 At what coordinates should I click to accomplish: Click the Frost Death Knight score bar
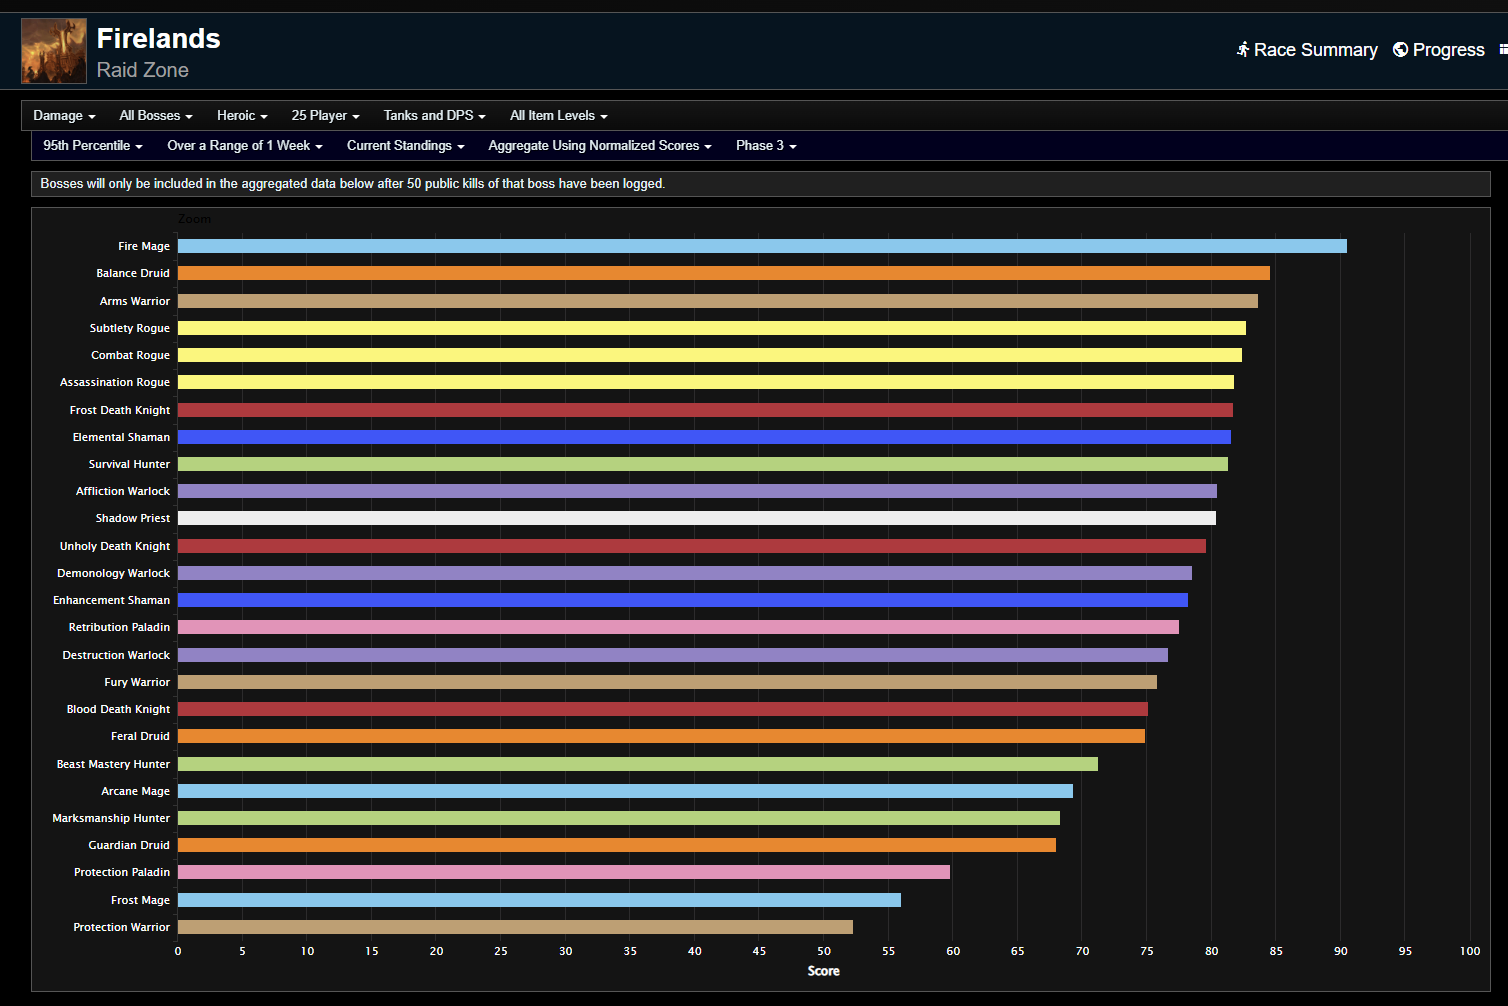pyautogui.click(x=705, y=410)
